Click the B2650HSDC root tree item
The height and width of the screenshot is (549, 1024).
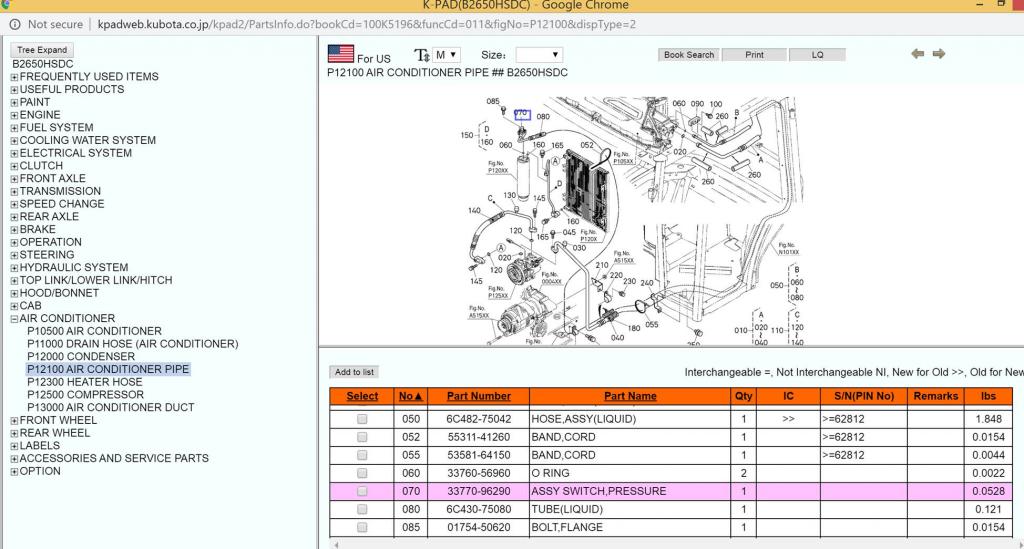tap(42, 64)
